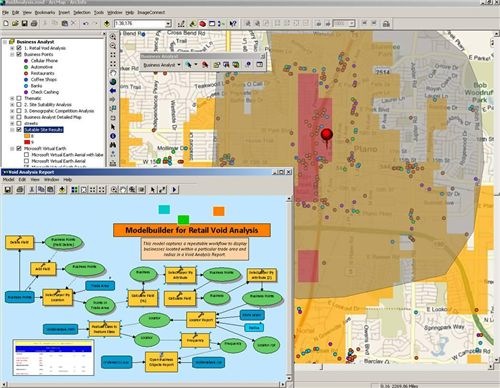The height and width of the screenshot is (388, 500).
Task: Toggle the Microsoft Virtual Earth Aerial layer
Action: click(26, 161)
